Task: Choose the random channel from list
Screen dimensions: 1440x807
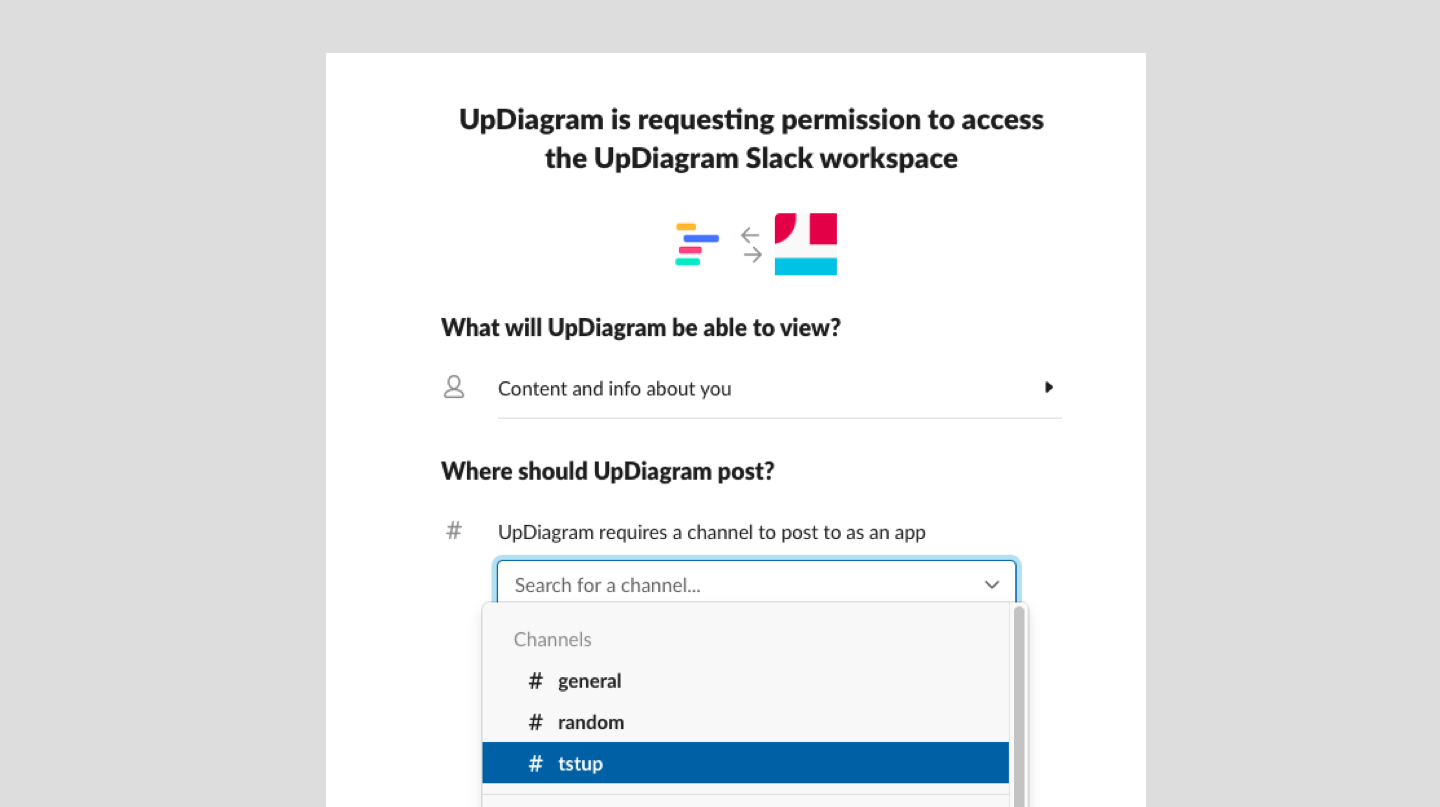Action: [x=591, y=722]
